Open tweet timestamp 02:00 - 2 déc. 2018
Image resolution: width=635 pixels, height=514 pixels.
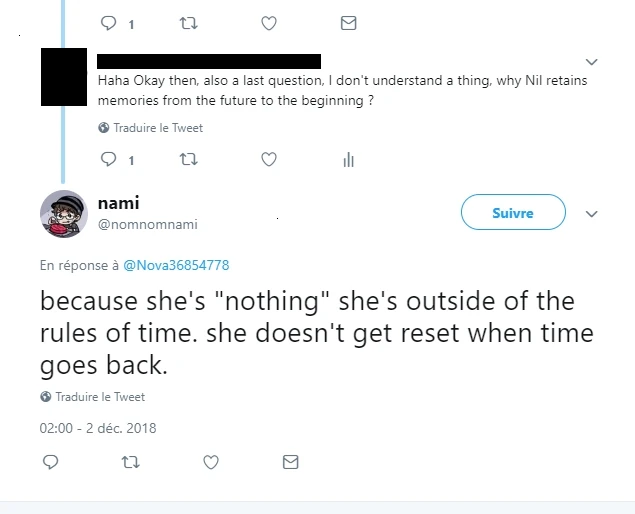[x=98, y=428]
